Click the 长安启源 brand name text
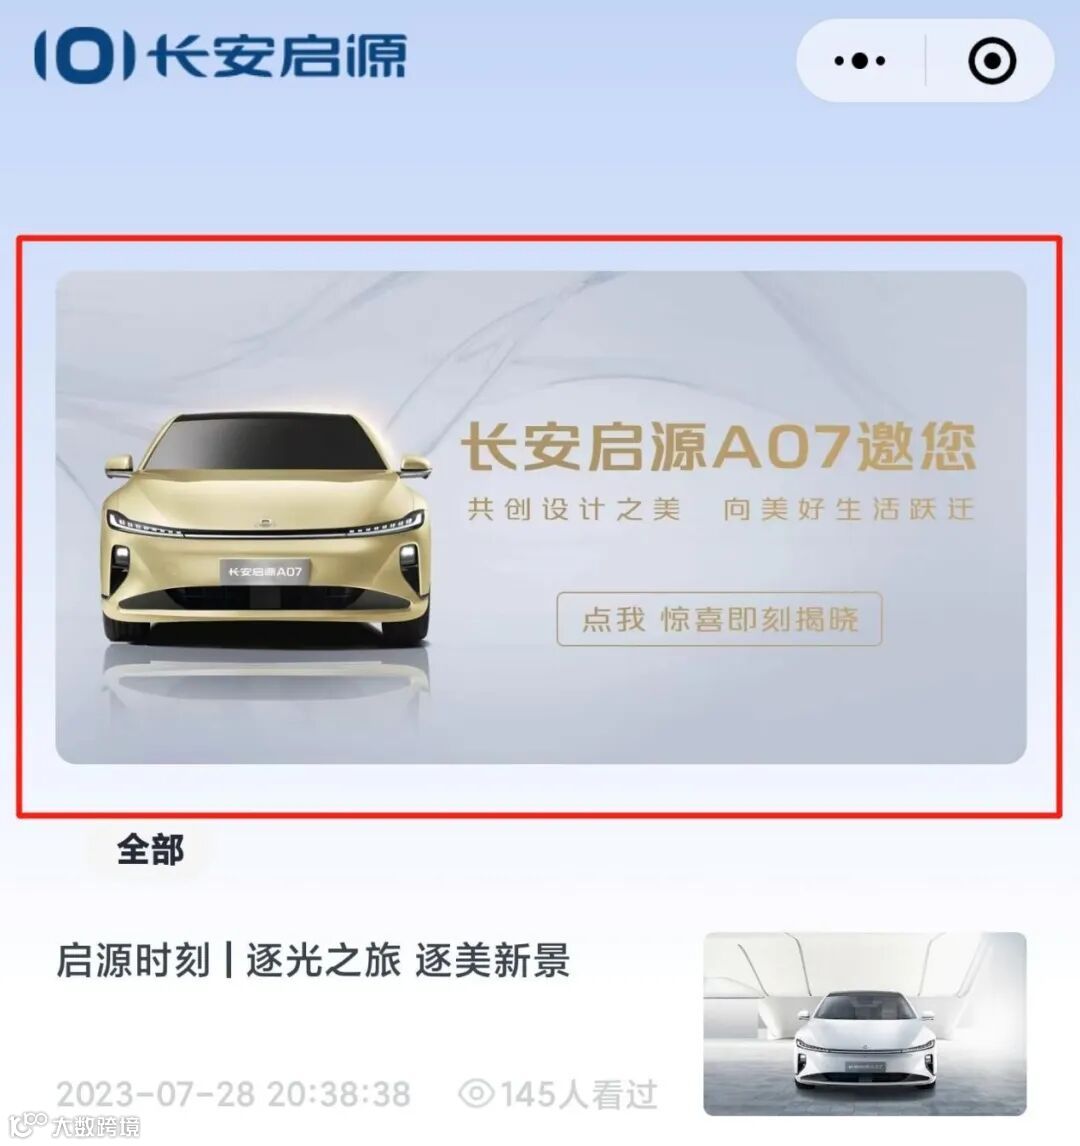 [x=276, y=56]
